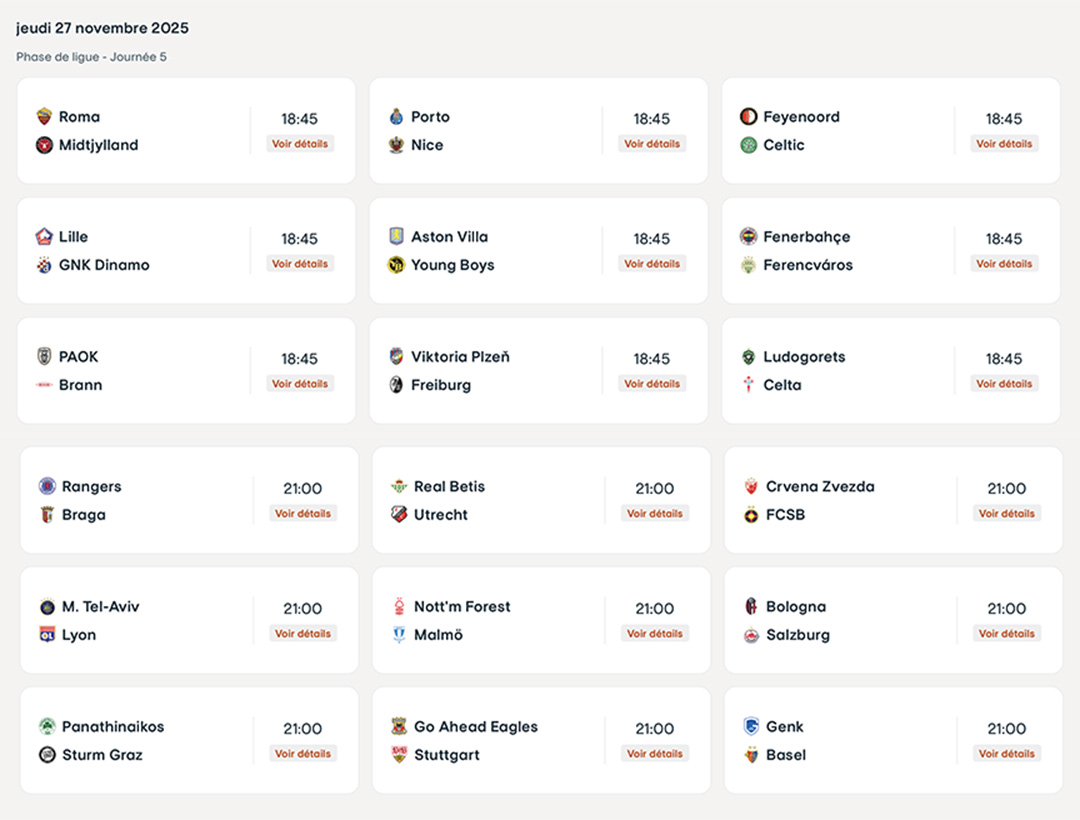Select the Rangers club logo
Viewport: 1080px width, 820px height.
47,487
